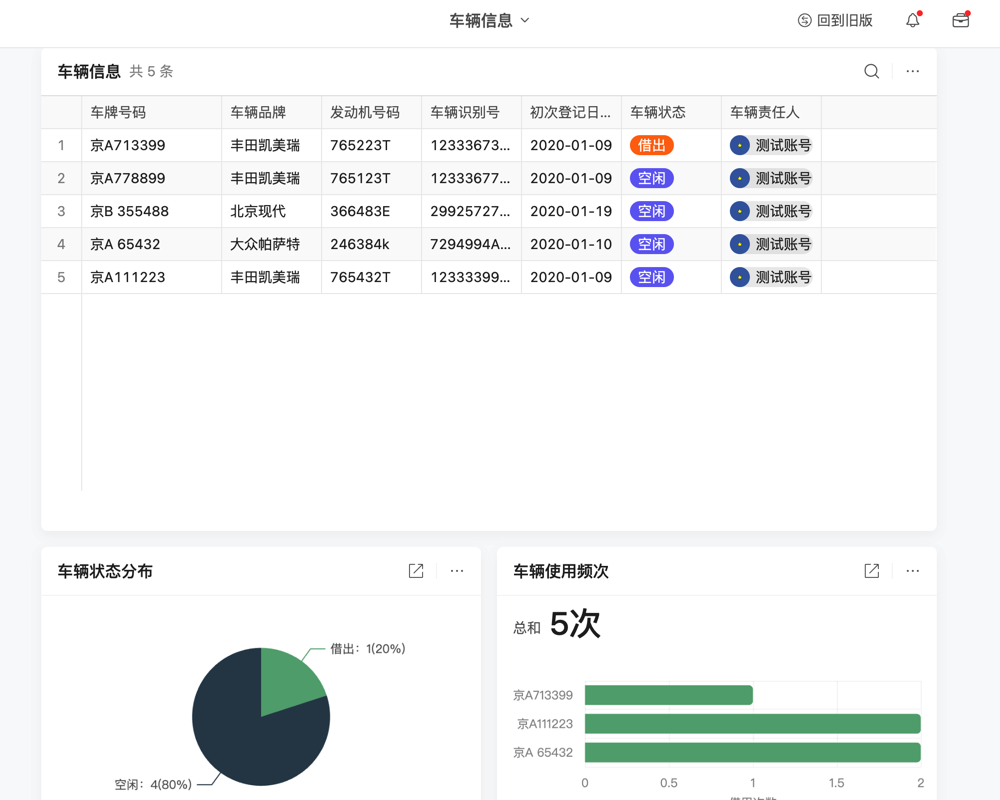Click the 借出 status tag in row 1
The image size is (1000, 800).
click(x=651, y=145)
